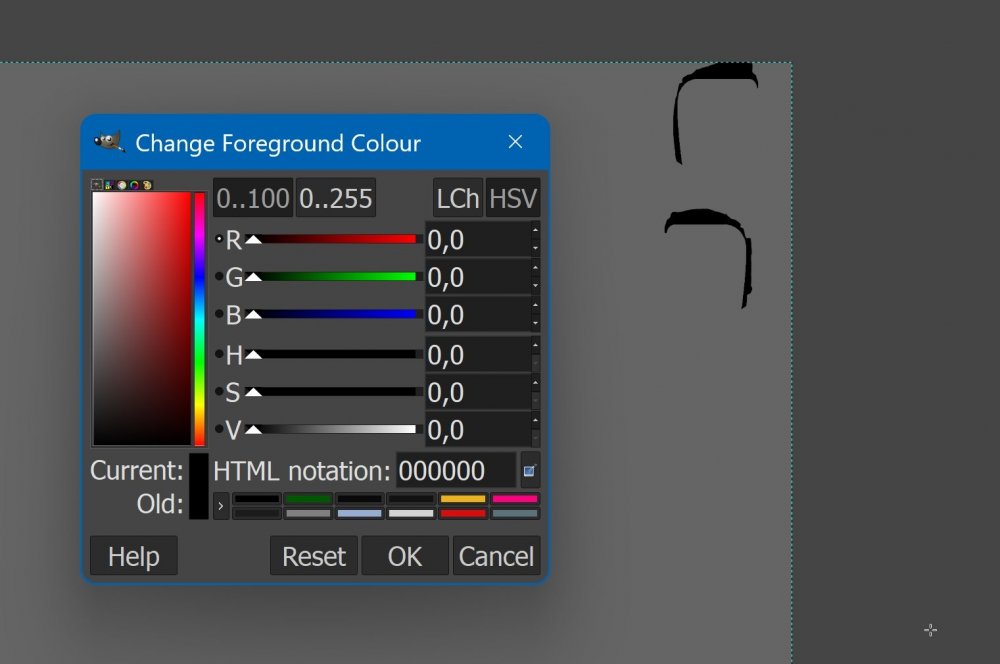
Task: Click the Current colour preview swatch
Action: [x=198, y=470]
